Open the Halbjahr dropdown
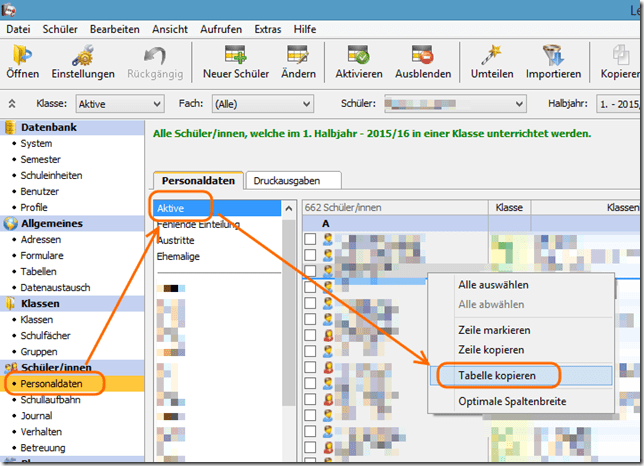Image resolution: width=644 pixels, height=466 pixels. pyautogui.click(x=620, y=103)
